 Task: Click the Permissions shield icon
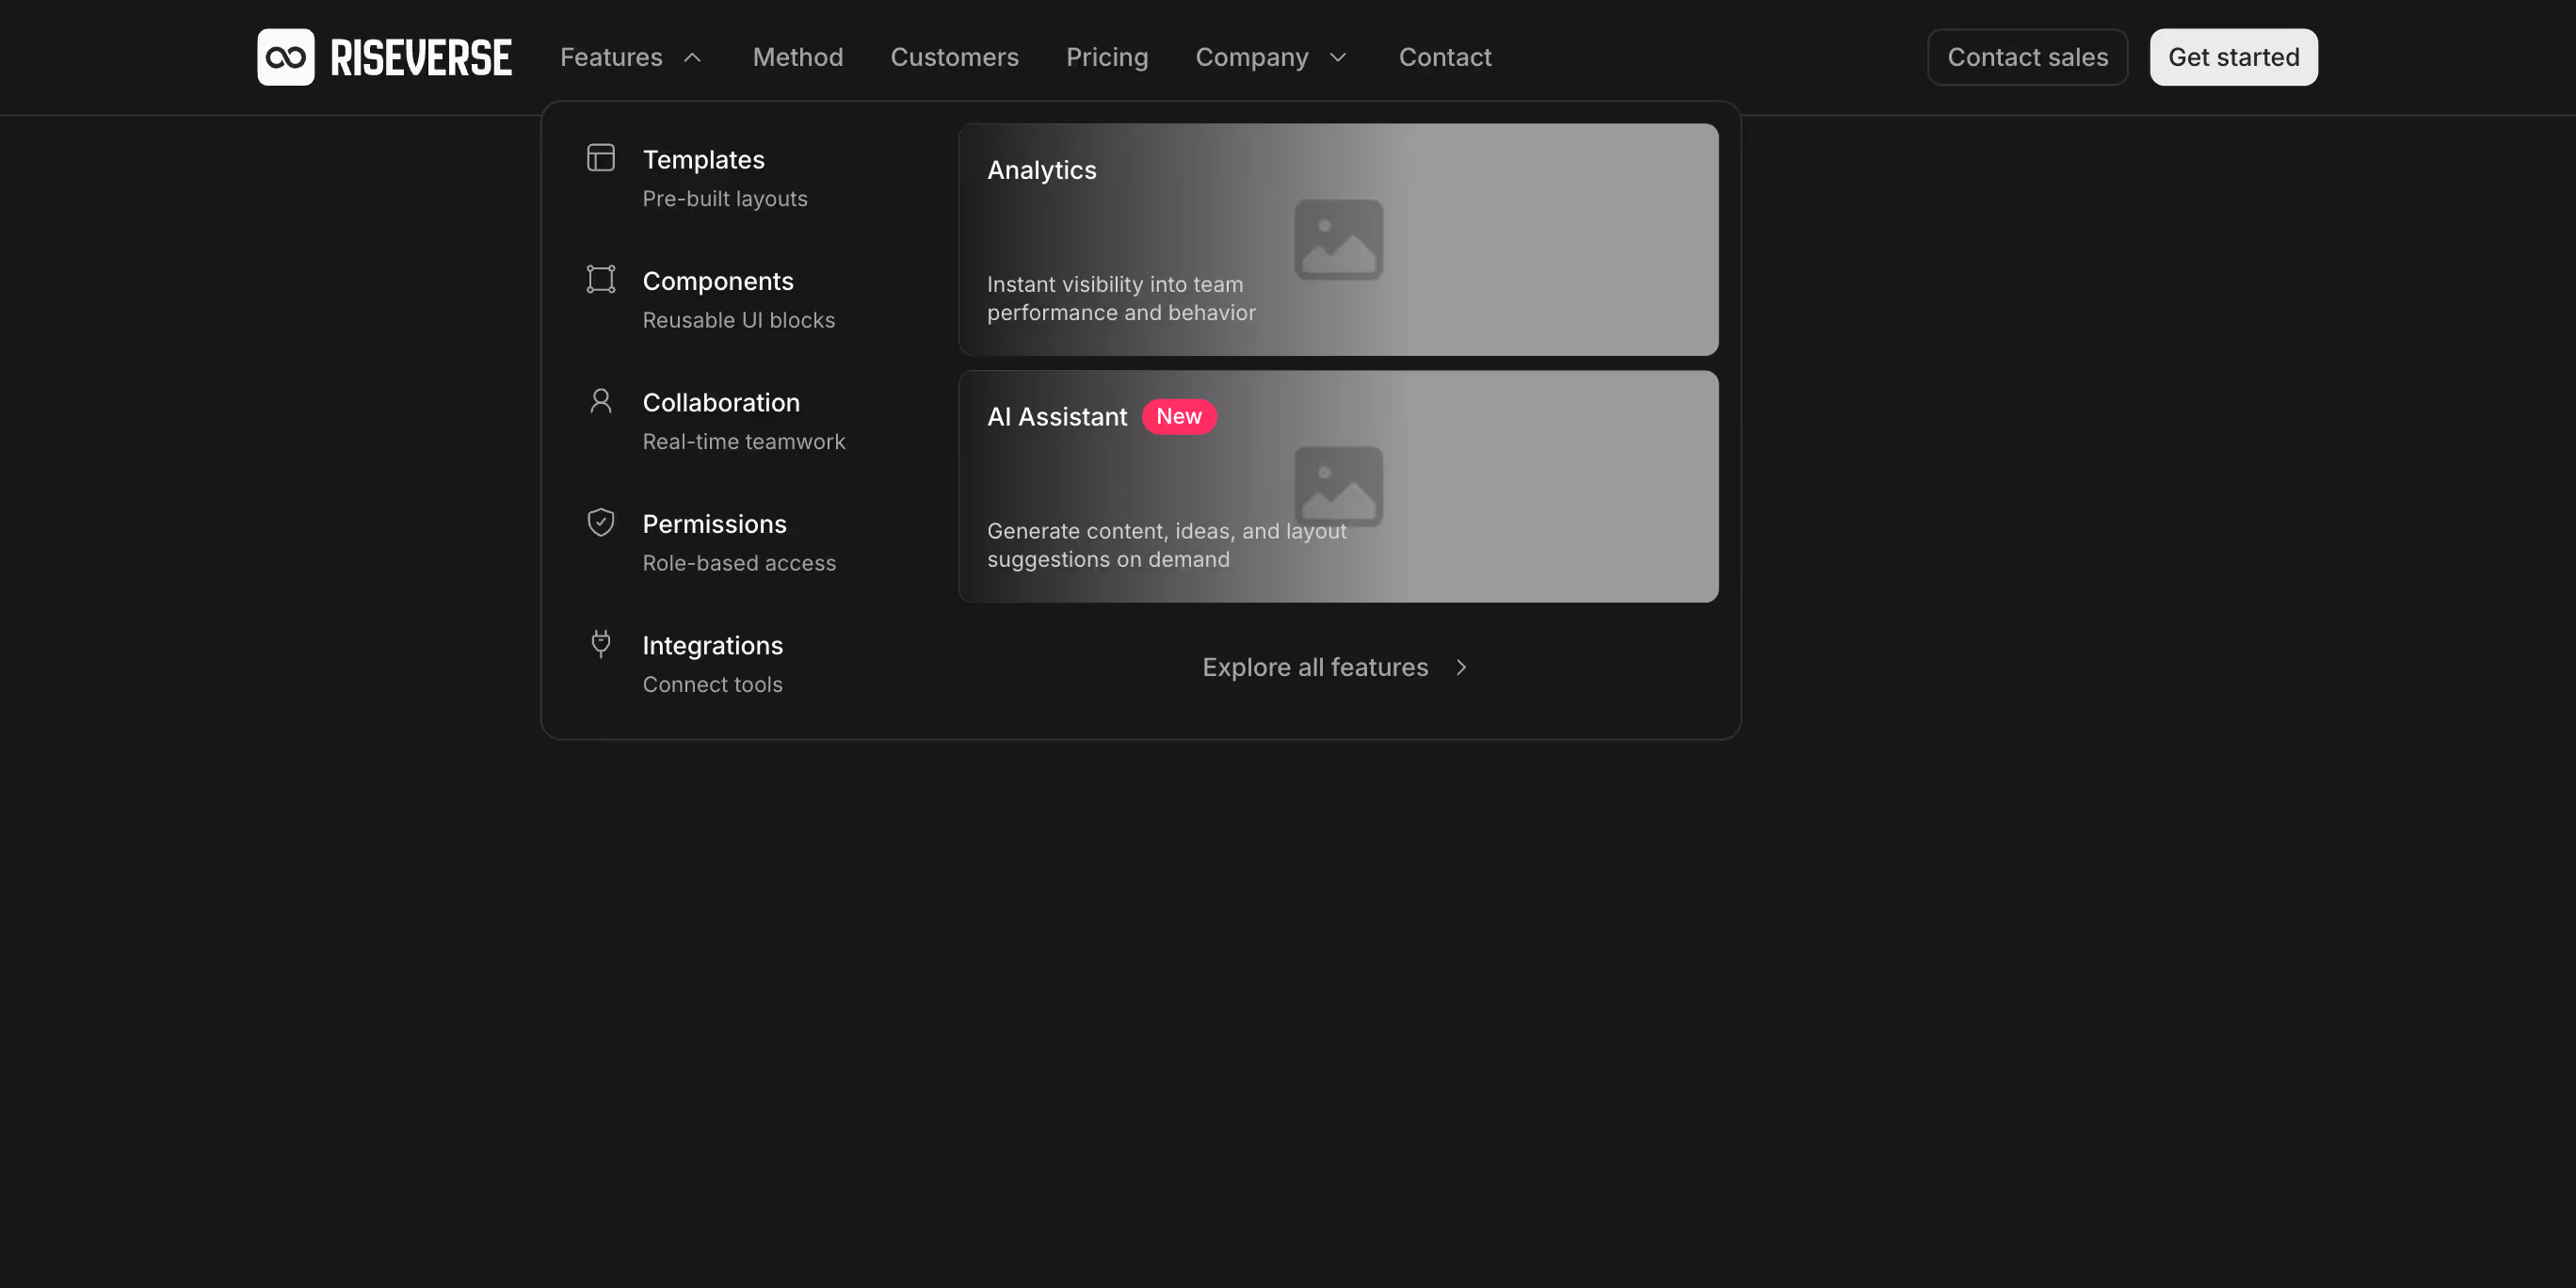point(600,521)
